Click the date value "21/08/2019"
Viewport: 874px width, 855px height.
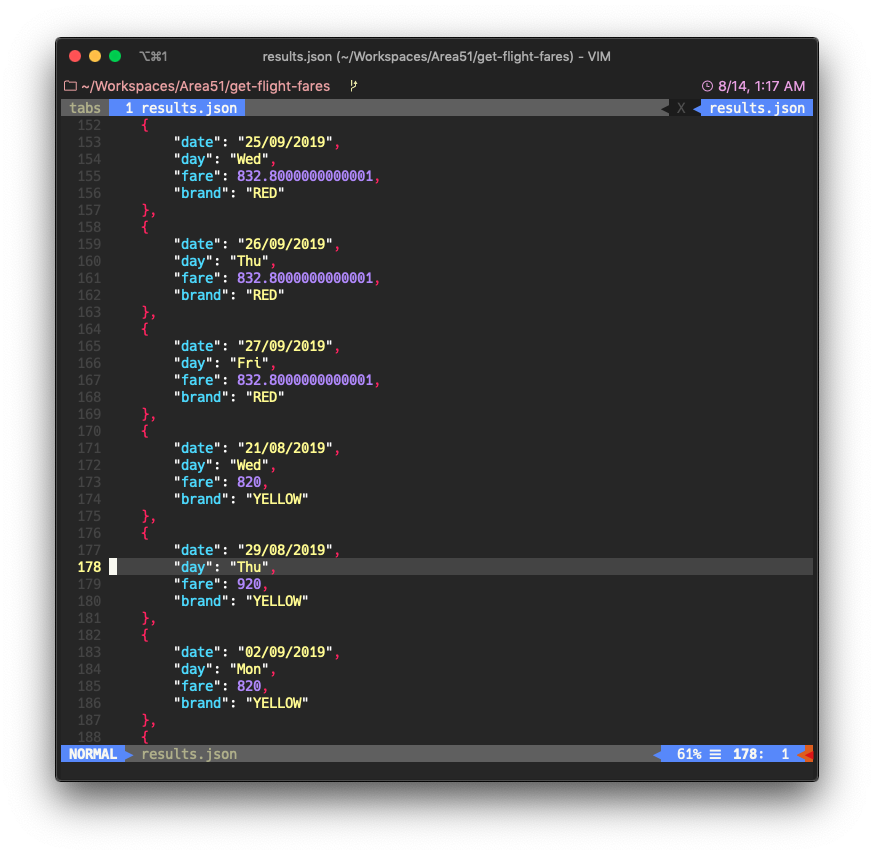[285, 448]
